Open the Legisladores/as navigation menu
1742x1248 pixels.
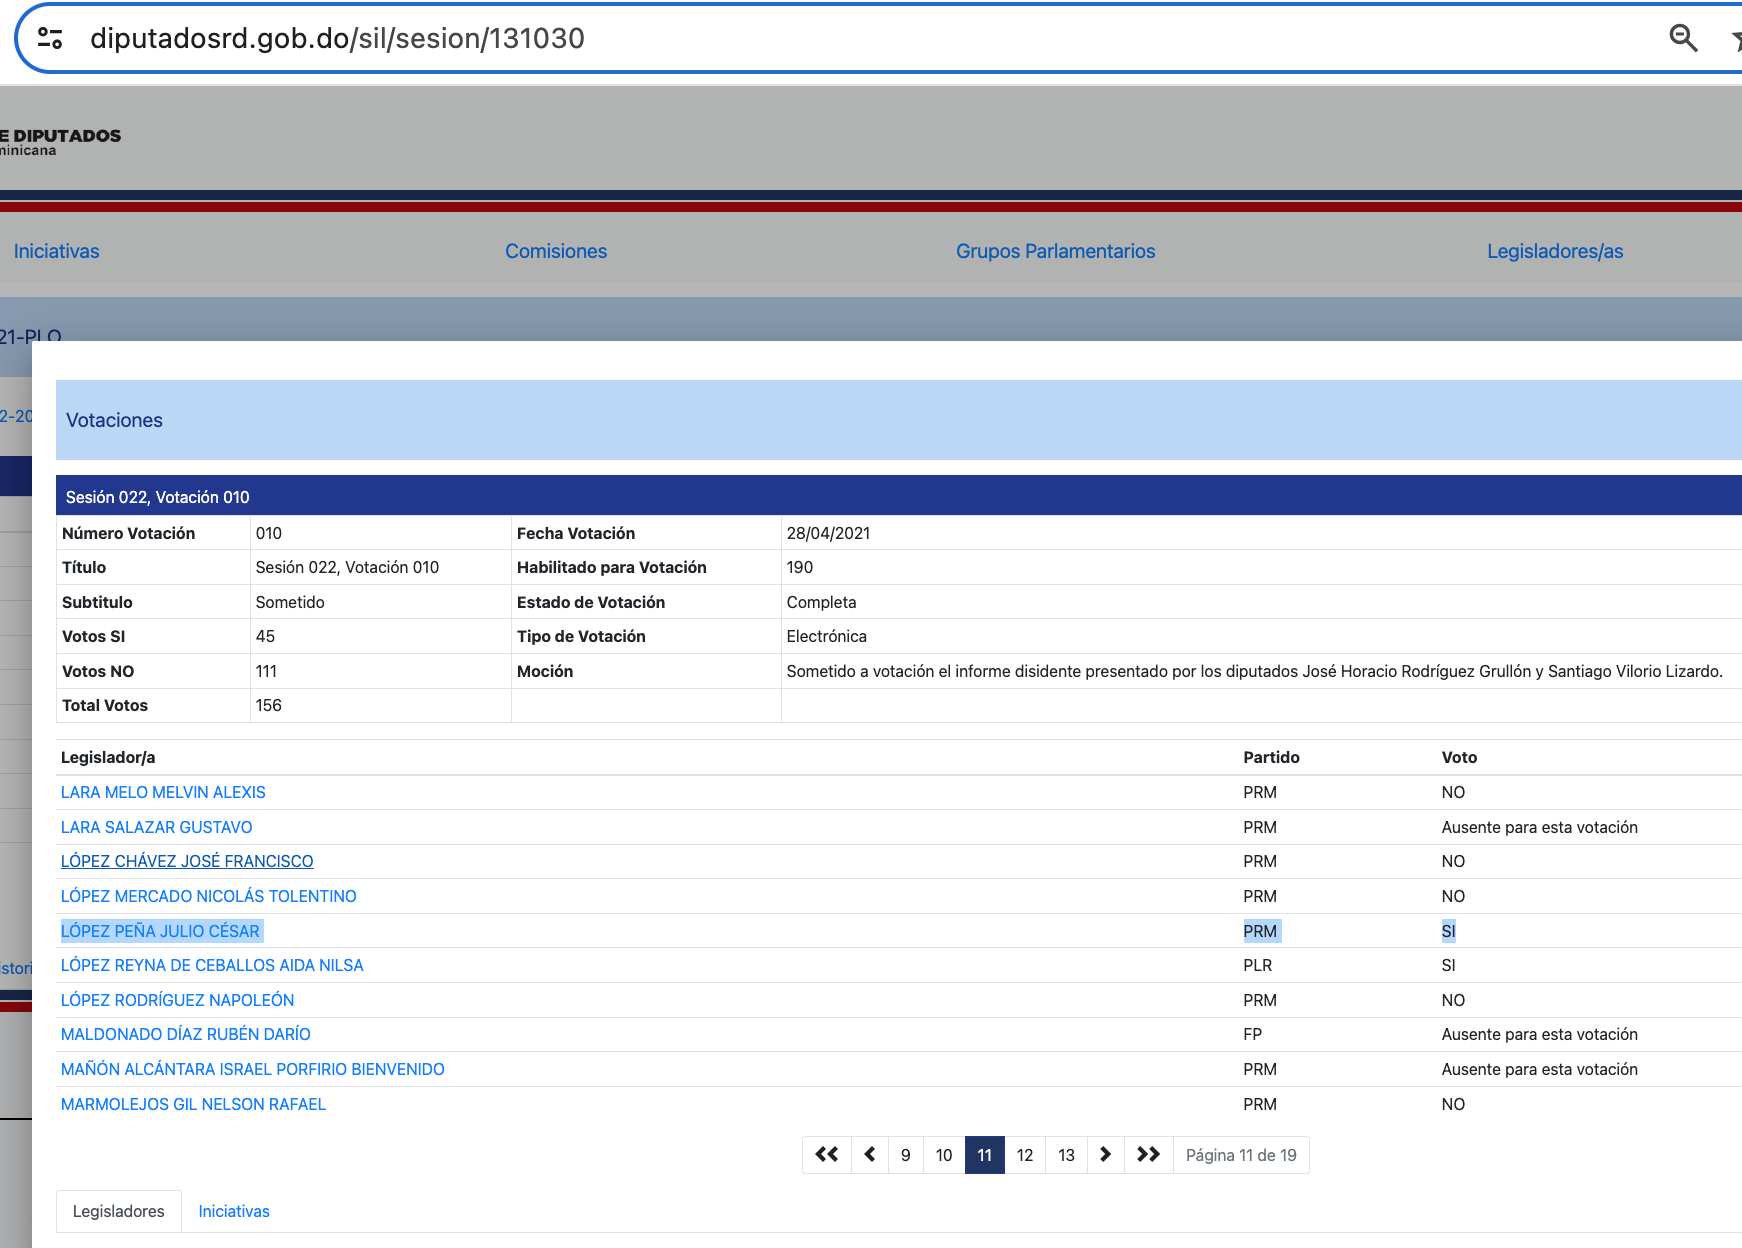tap(1555, 251)
